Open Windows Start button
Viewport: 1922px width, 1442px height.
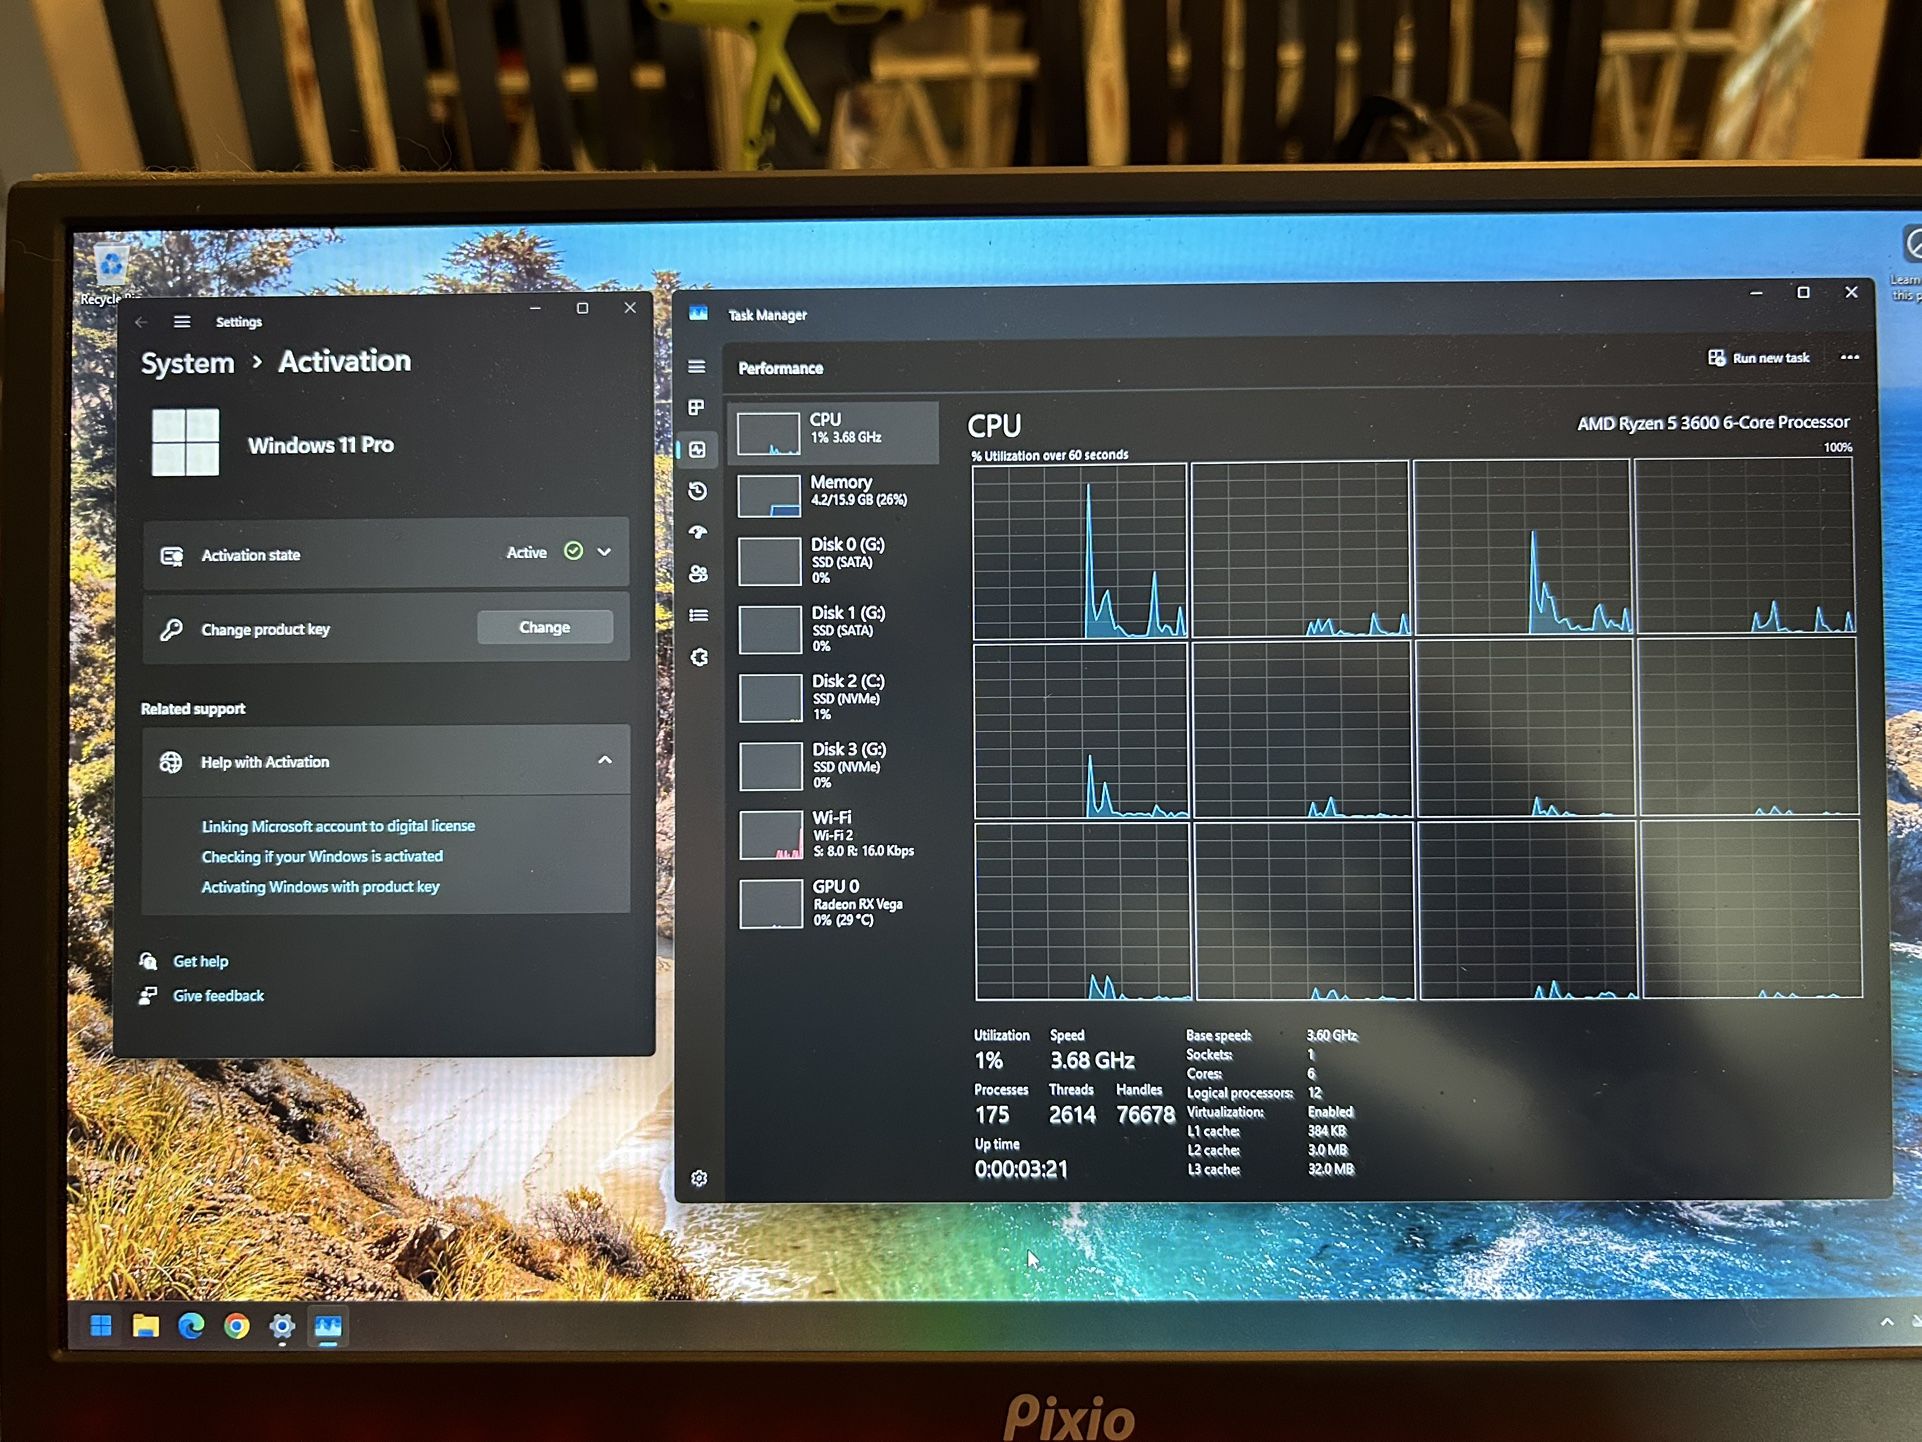coord(101,1326)
